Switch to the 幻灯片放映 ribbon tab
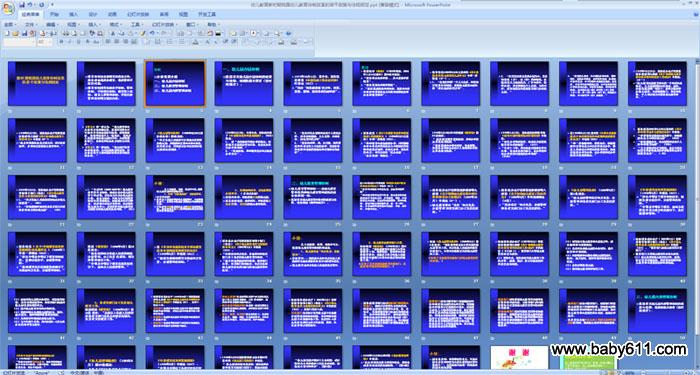 pyautogui.click(x=138, y=14)
